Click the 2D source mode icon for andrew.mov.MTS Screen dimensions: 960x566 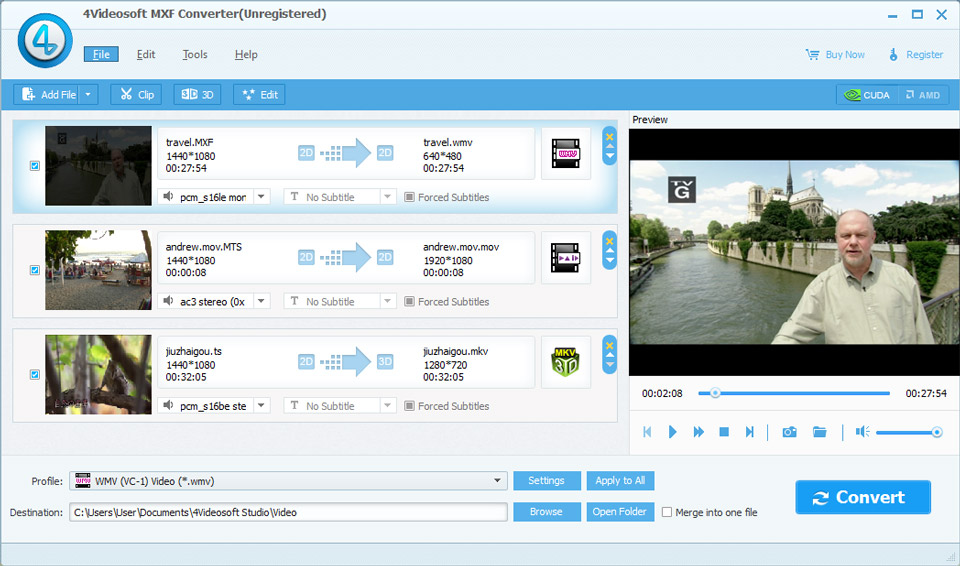tap(306, 257)
